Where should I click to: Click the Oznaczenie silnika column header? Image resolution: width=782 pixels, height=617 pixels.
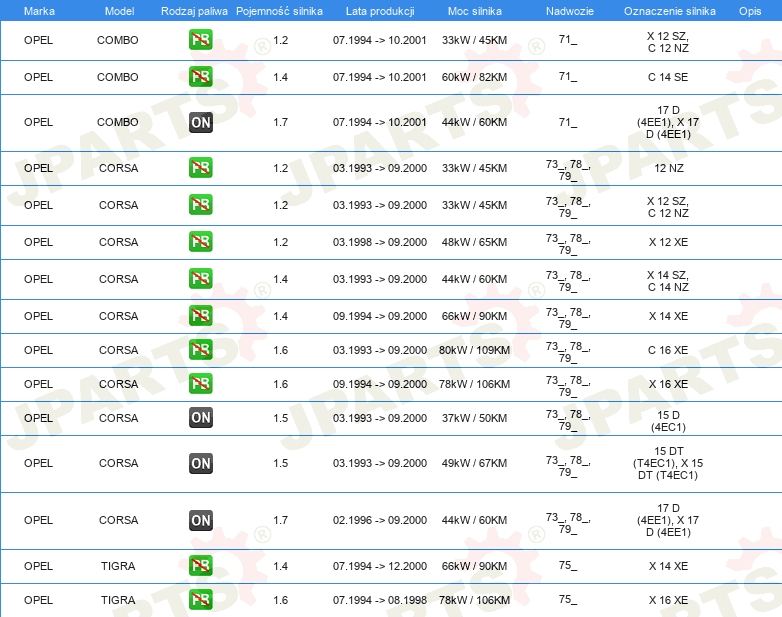670,11
